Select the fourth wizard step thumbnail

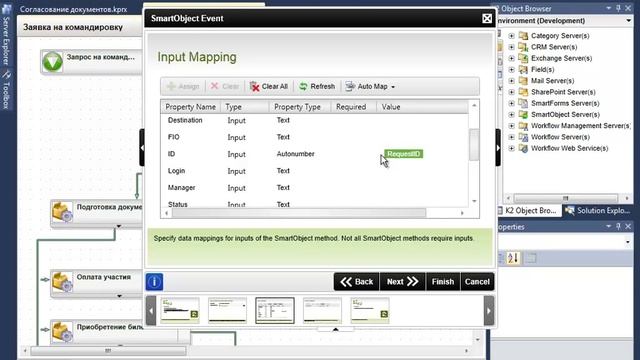[322, 311]
